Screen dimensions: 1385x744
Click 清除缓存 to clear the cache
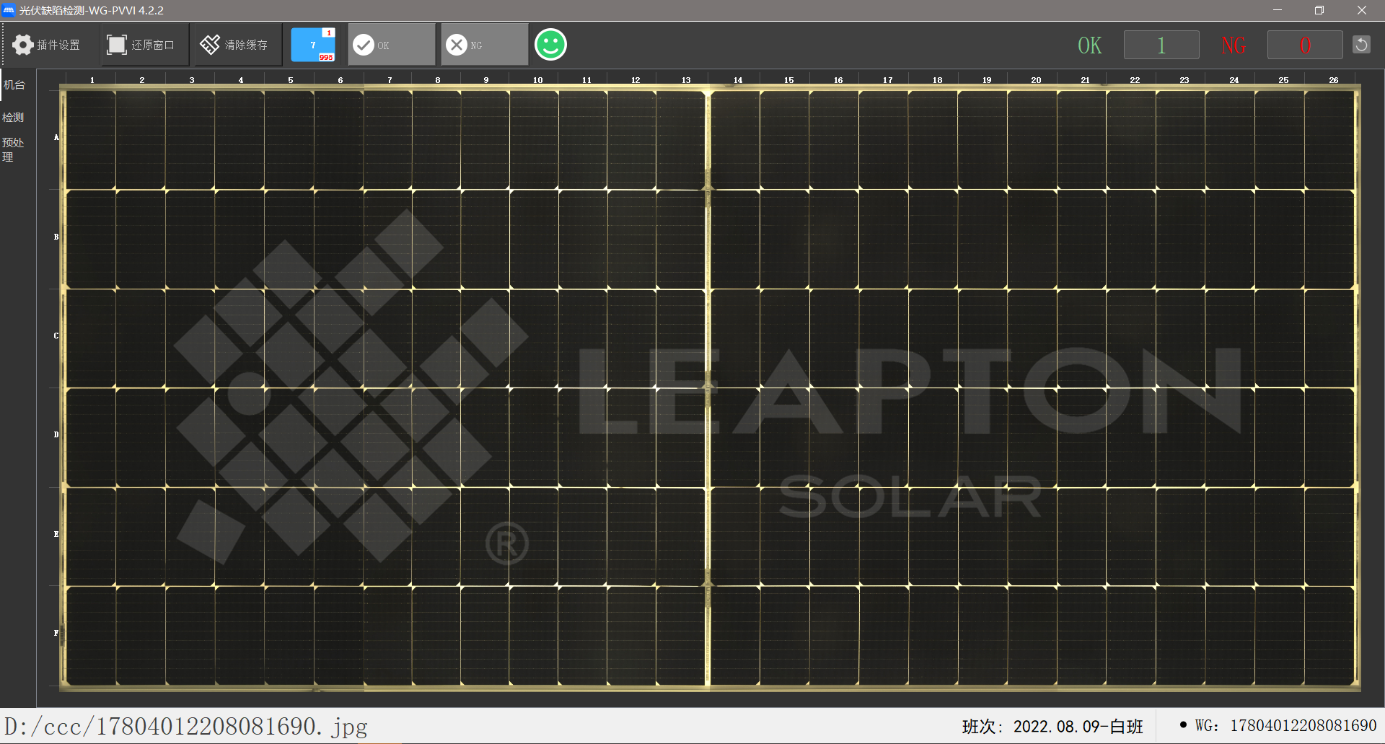point(235,45)
